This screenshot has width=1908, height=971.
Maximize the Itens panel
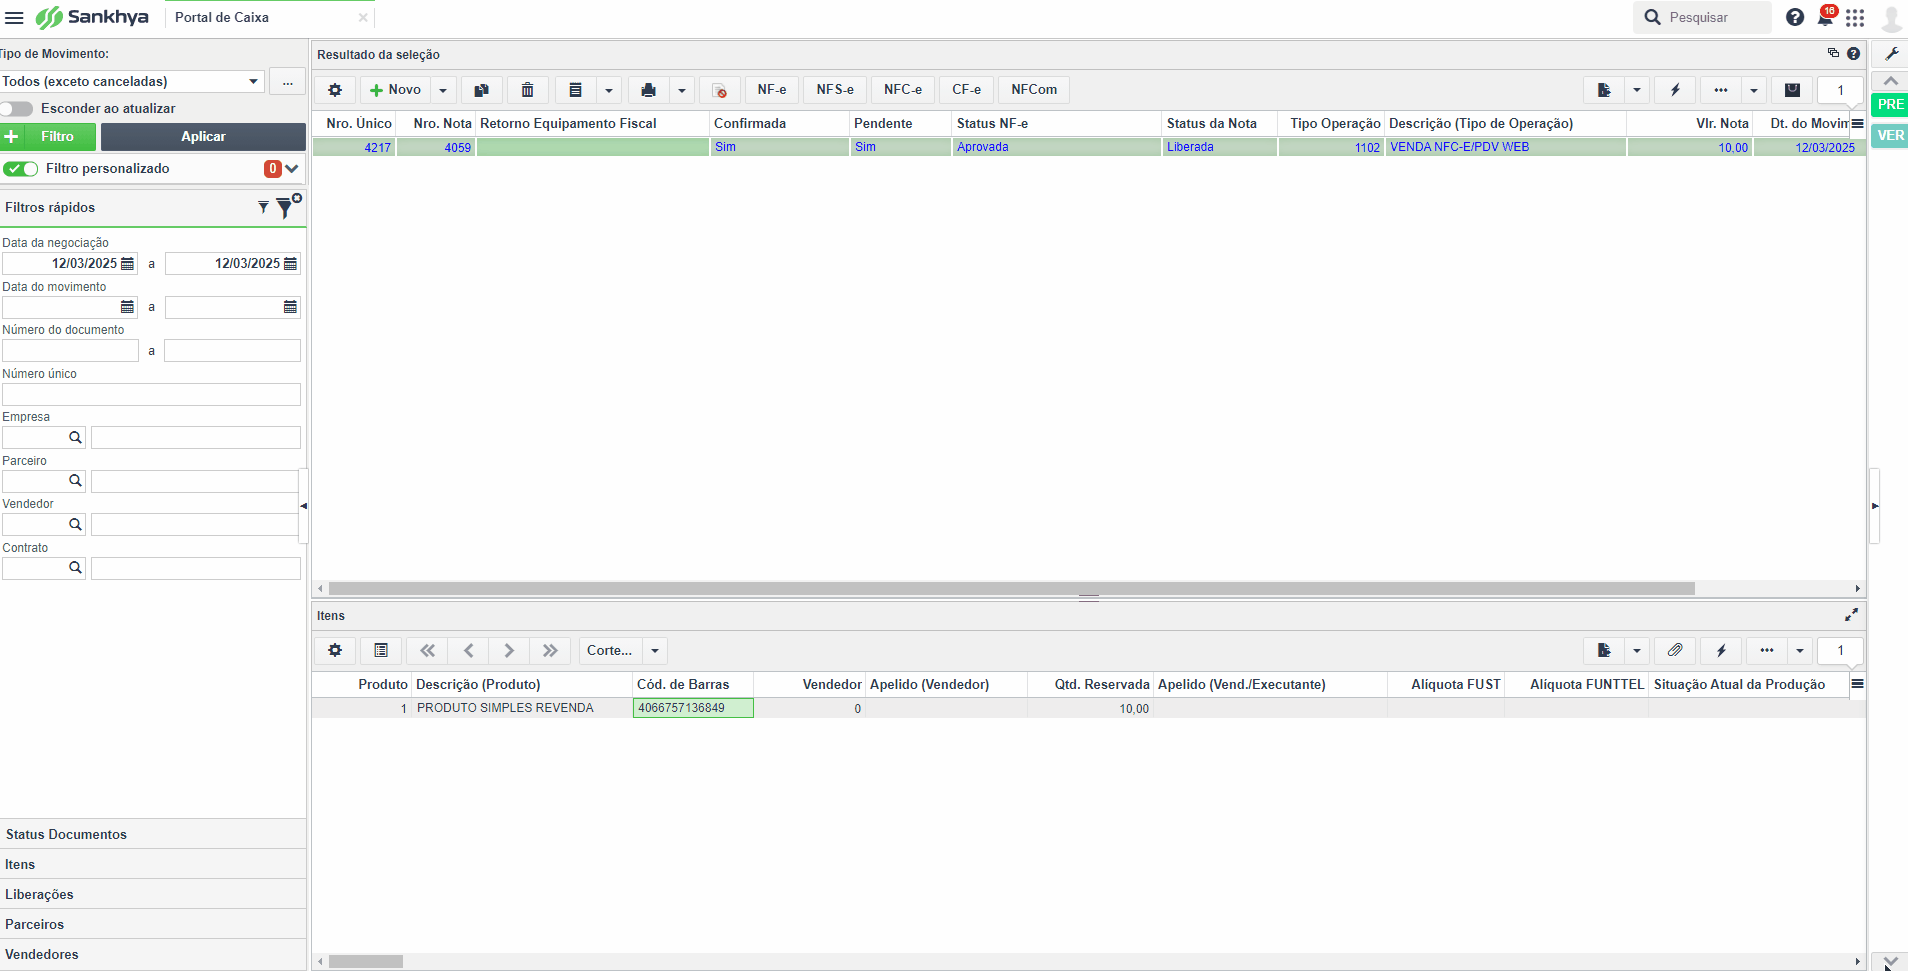tap(1851, 615)
